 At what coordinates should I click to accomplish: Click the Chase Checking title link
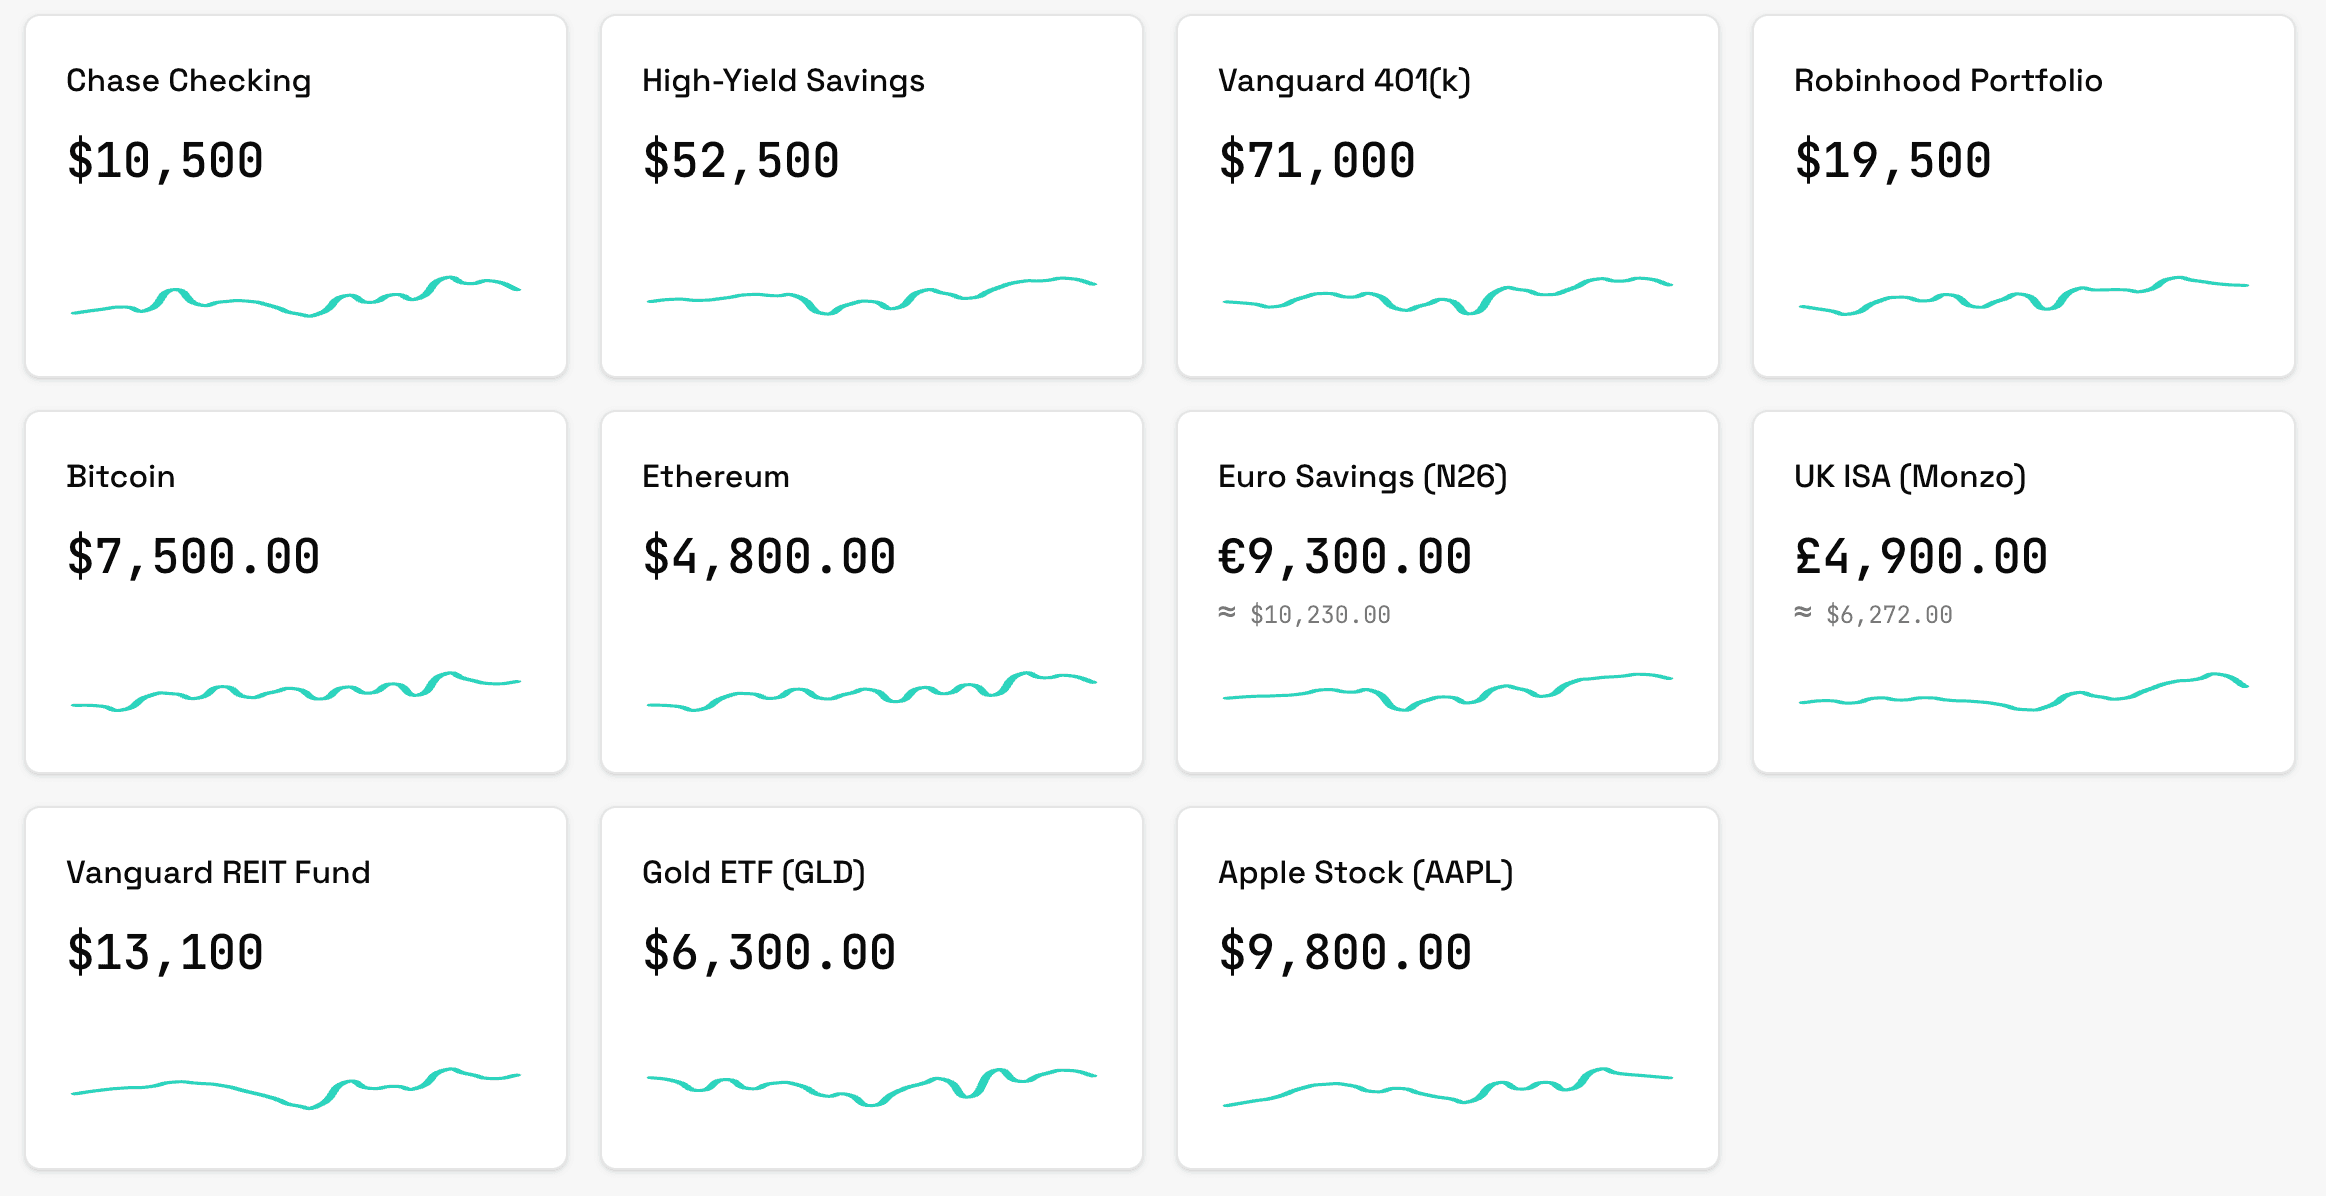point(188,81)
